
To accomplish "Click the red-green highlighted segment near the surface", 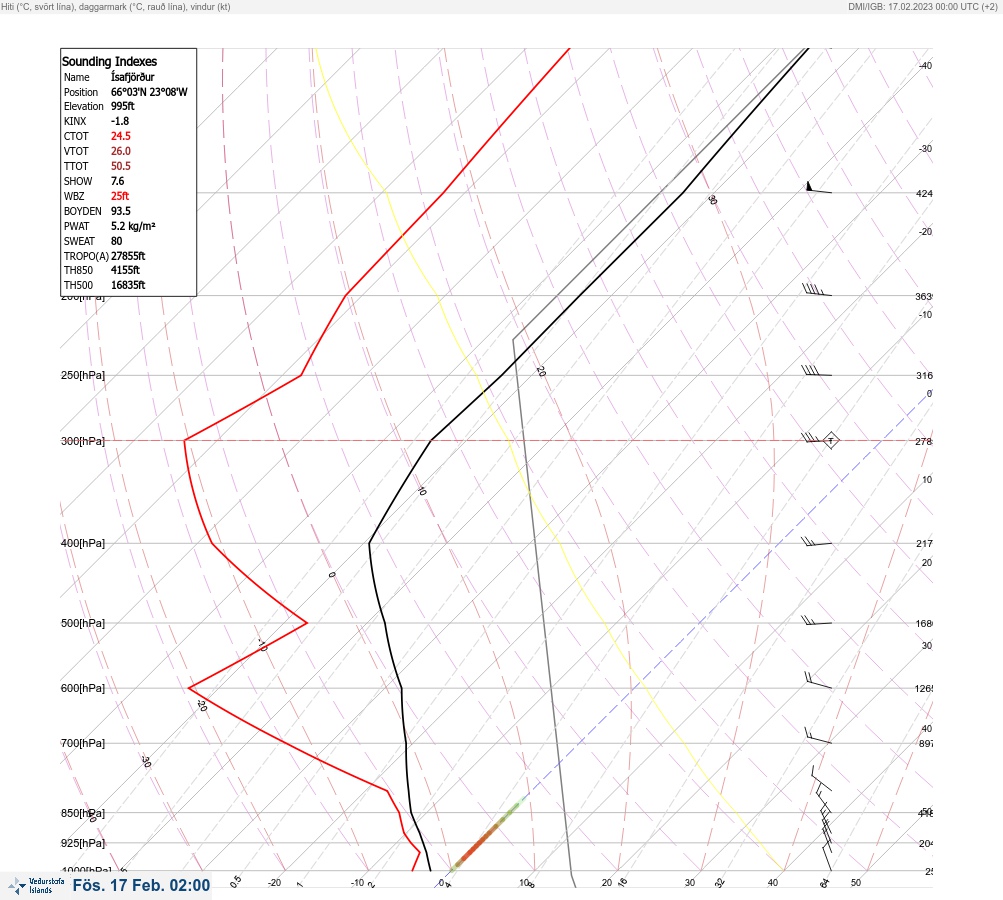I will click(487, 835).
